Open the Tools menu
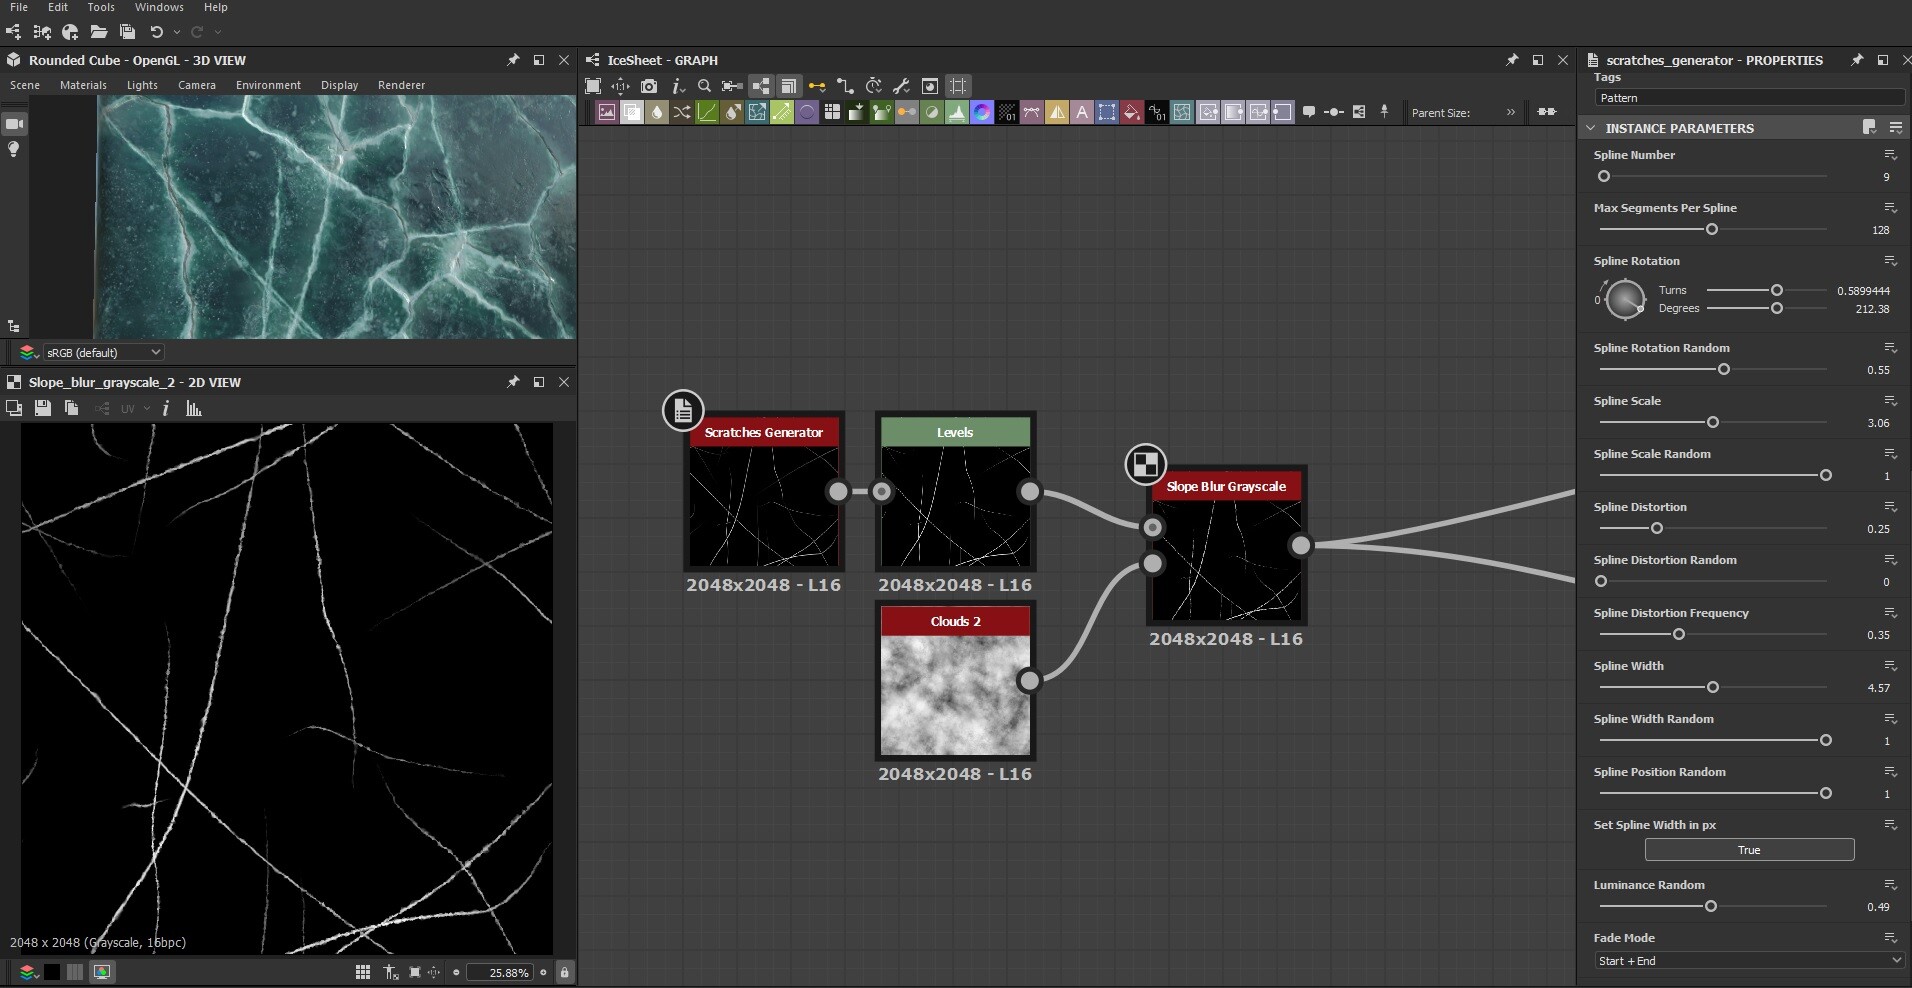 [x=101, y=7]
